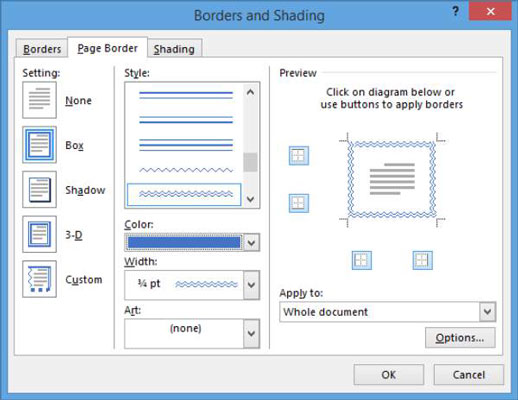Select the 3-D border setting icon
The width and height of the screenshot is (518, 400).
coord(39,234)
